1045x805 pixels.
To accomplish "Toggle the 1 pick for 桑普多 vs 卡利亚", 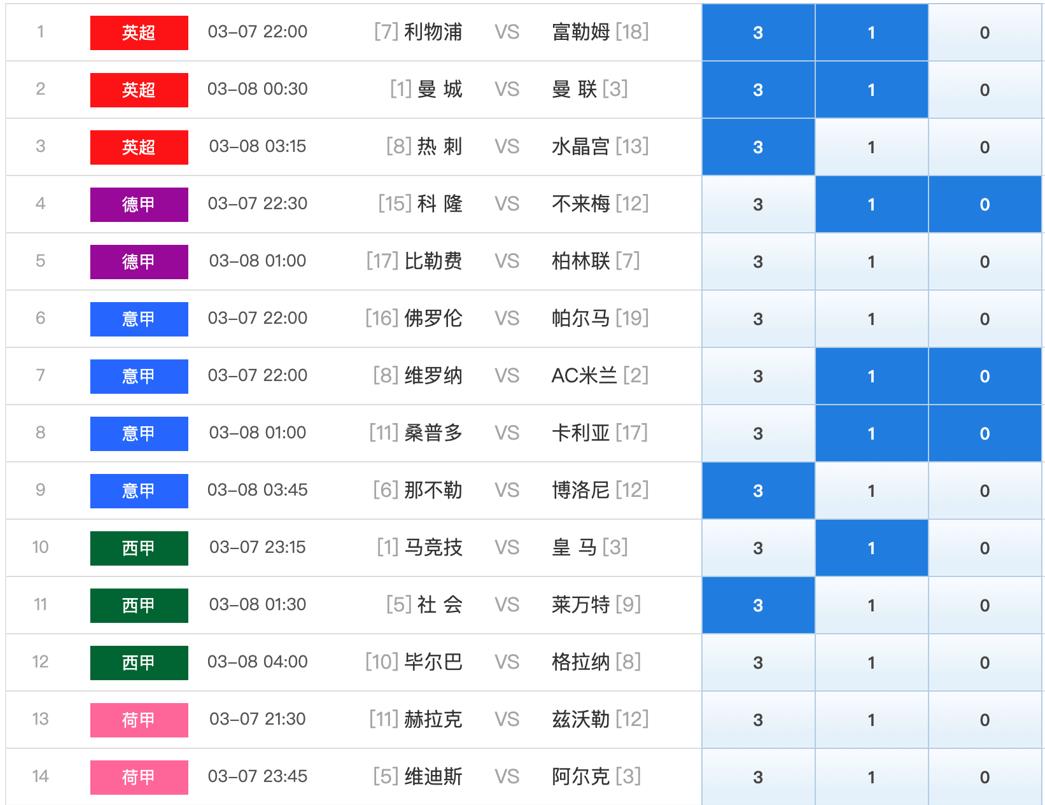I will click(x=871, y=433).
